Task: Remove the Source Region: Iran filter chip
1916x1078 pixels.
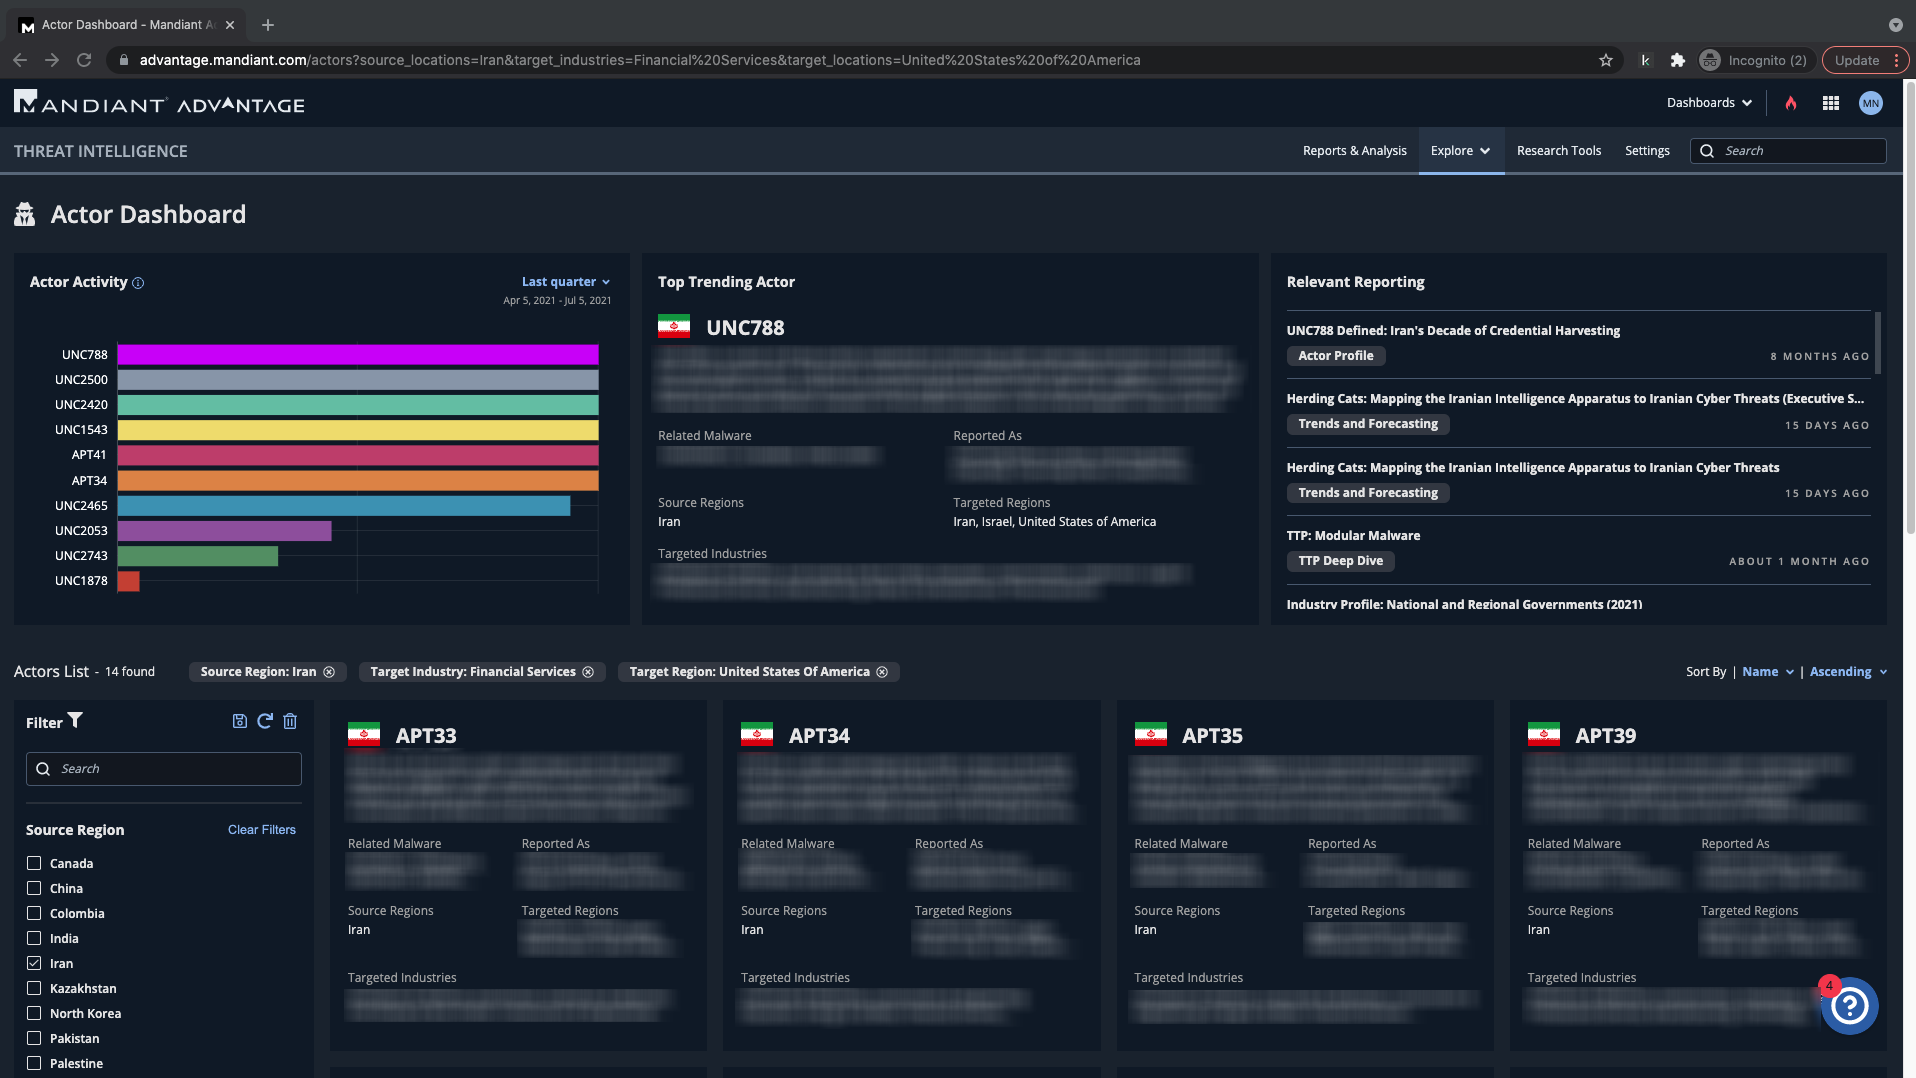Action: [329, 672]
